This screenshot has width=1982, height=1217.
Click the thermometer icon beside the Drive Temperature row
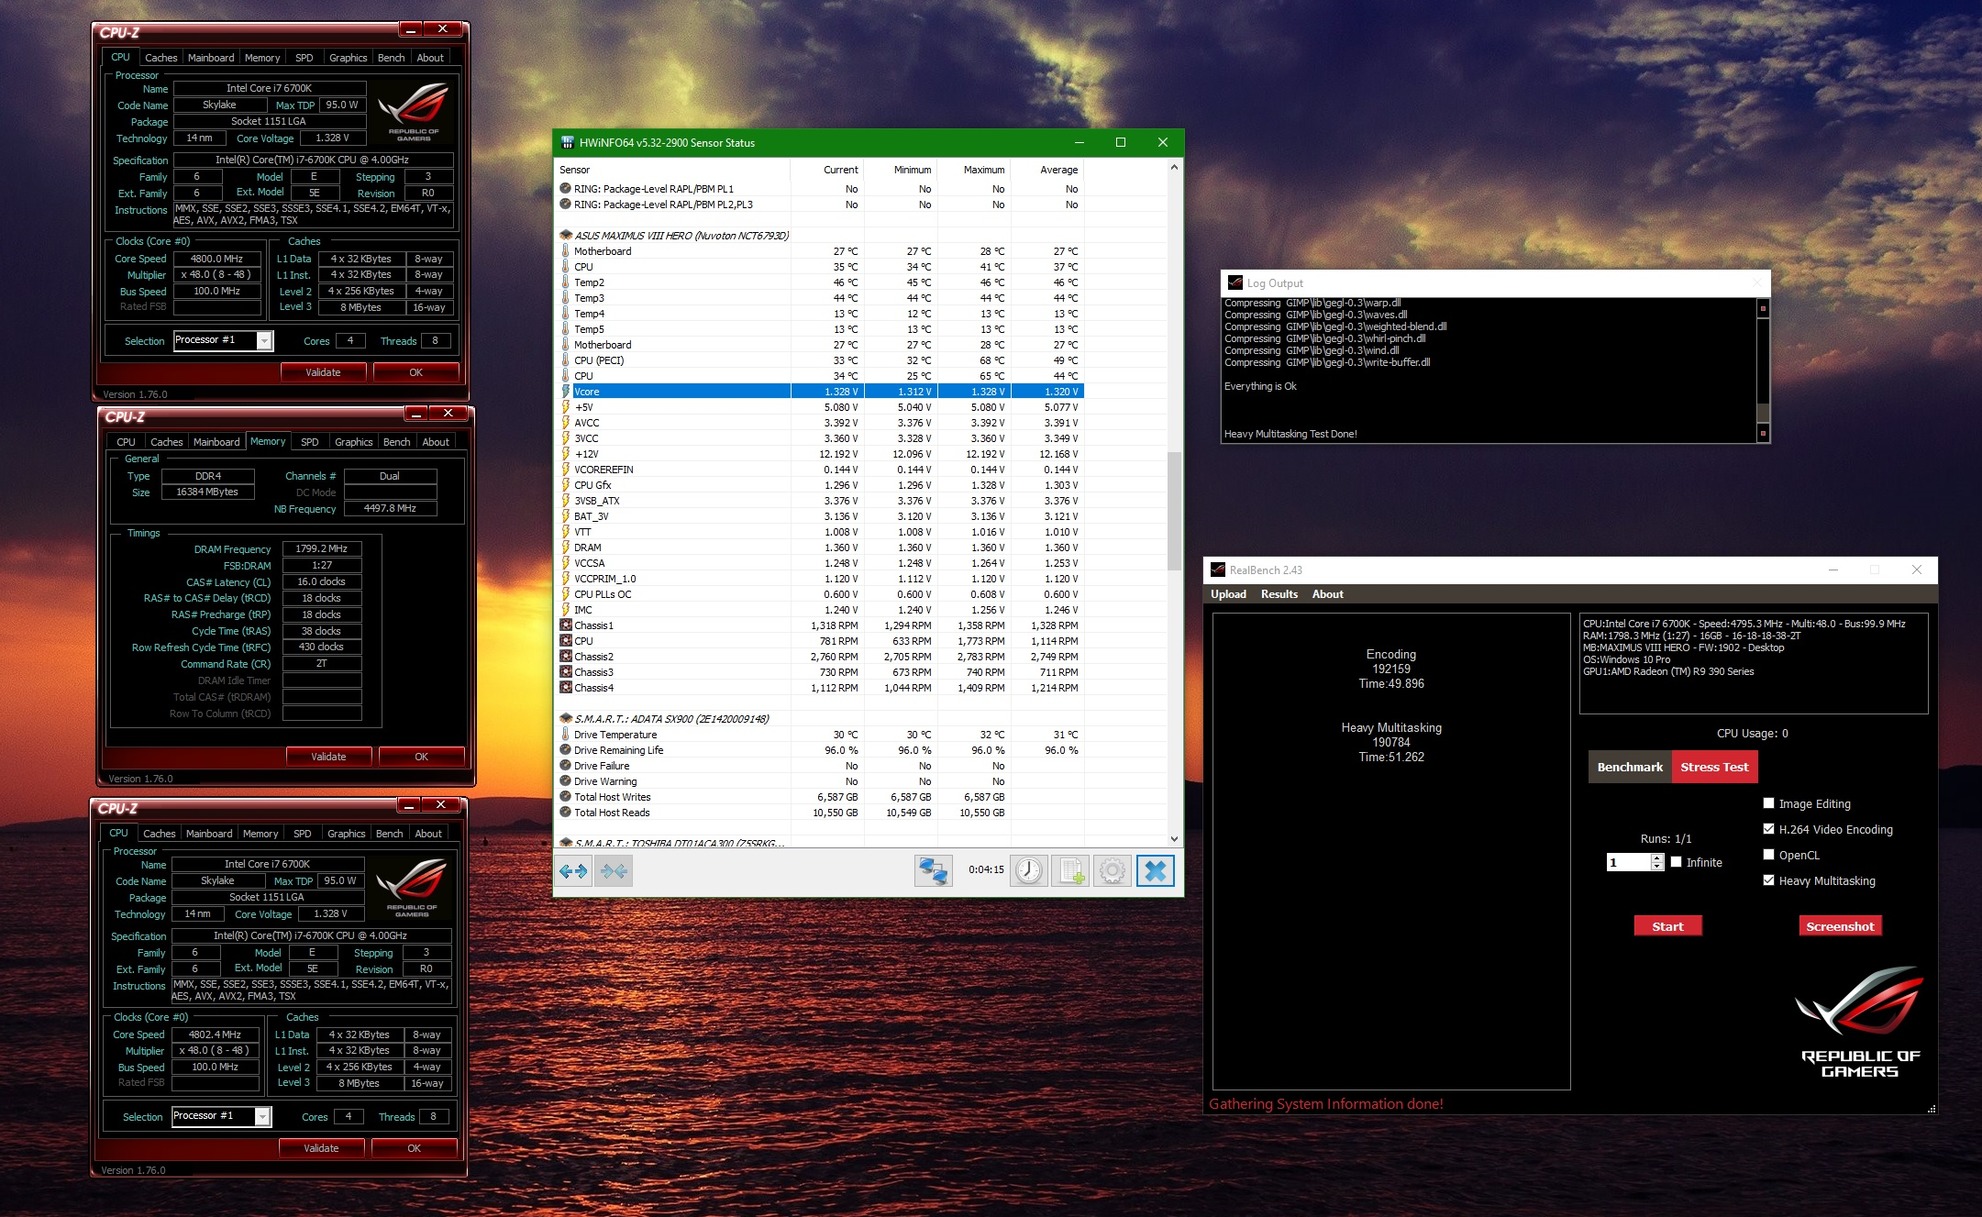tap(565, 734)
